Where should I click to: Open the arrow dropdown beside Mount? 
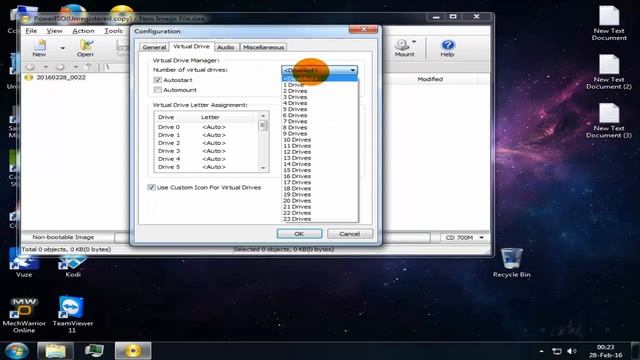point(414,42)
